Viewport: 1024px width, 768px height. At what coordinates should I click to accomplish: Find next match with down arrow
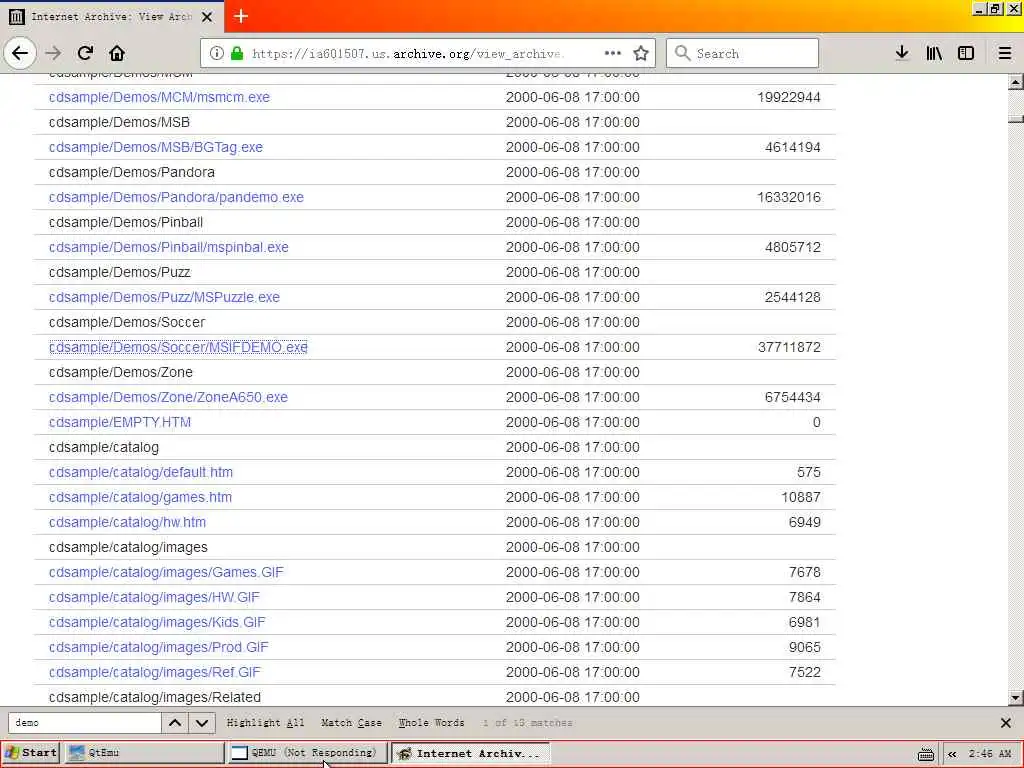pos(202,723)
